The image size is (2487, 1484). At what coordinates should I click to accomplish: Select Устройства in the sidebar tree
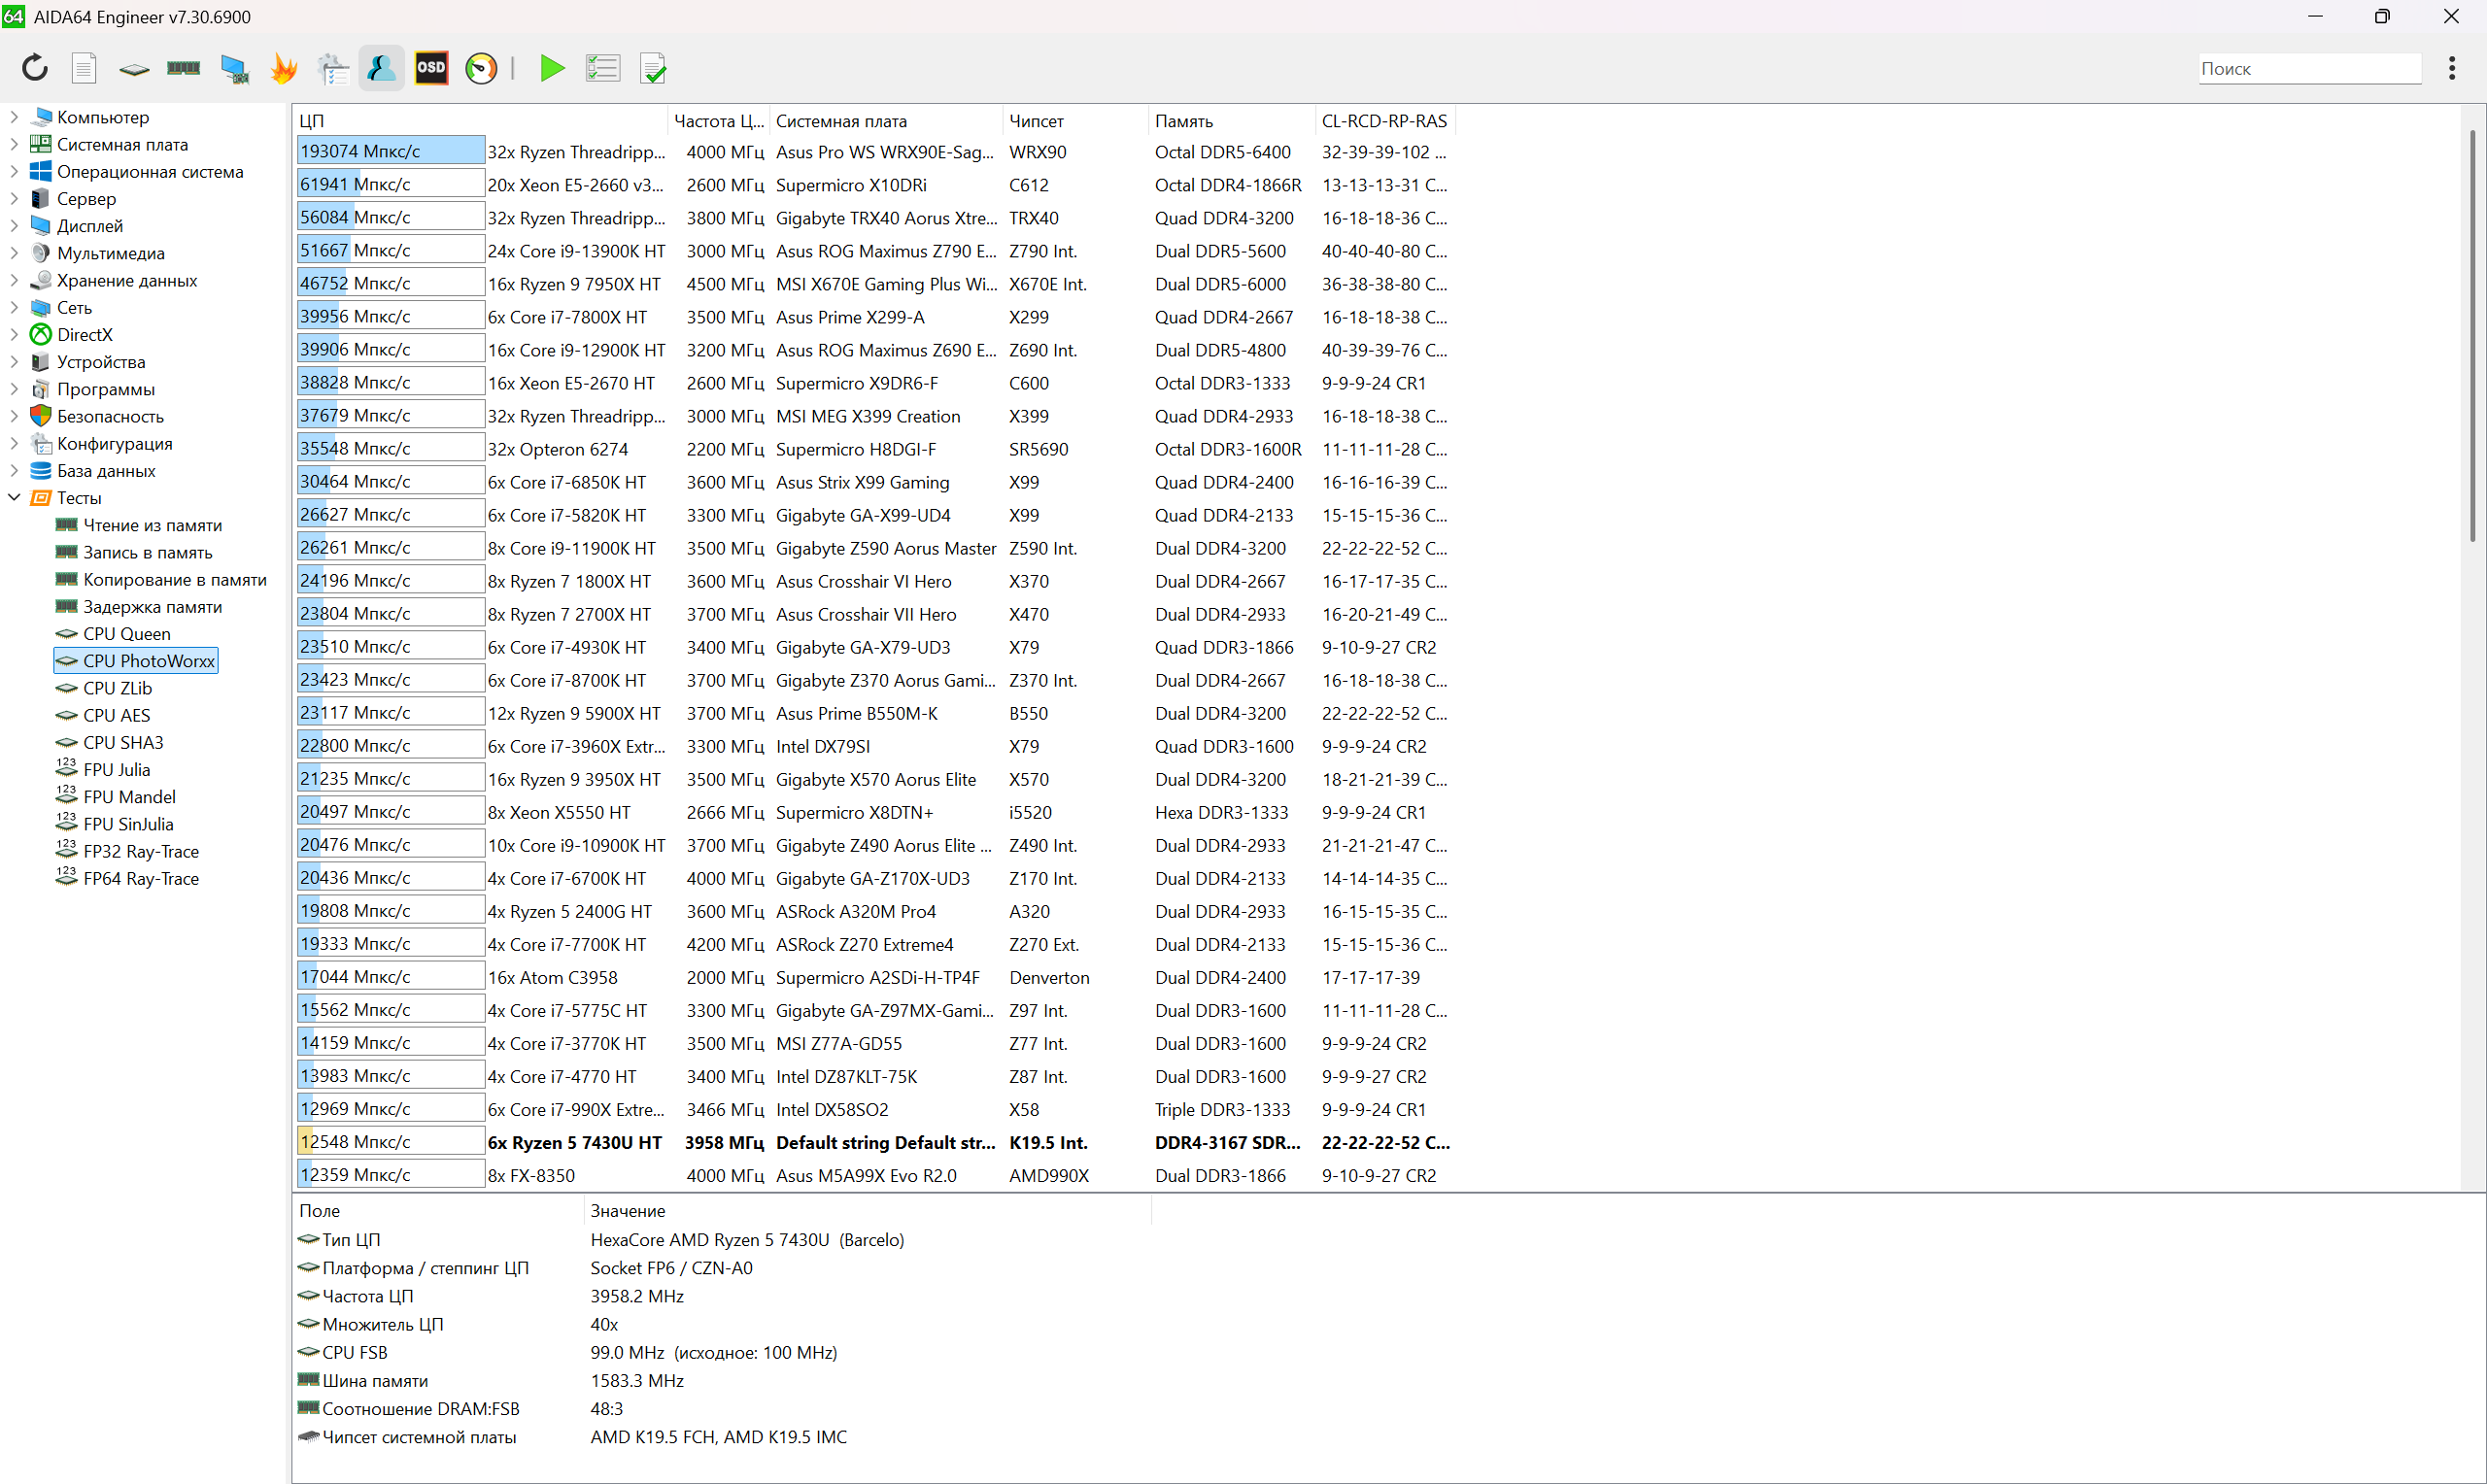[x=101, y=362]
